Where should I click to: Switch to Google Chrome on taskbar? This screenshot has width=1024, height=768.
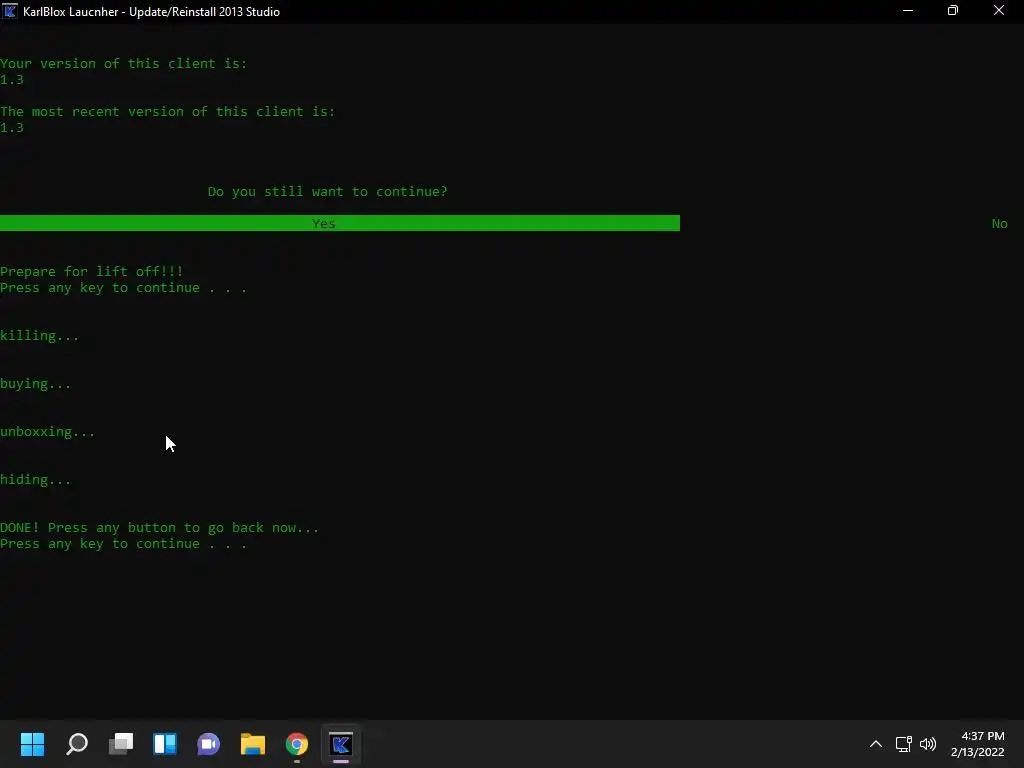[296, 744]
